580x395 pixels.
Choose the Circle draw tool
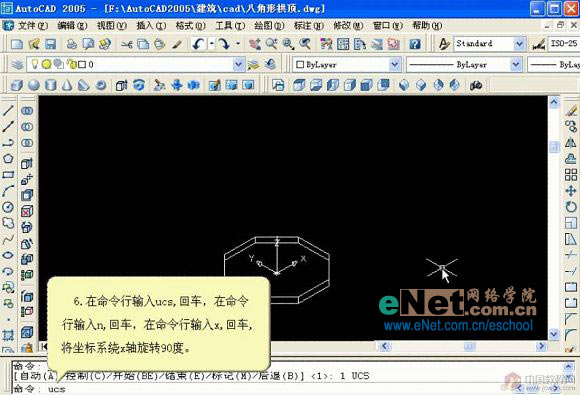point(8,207)
